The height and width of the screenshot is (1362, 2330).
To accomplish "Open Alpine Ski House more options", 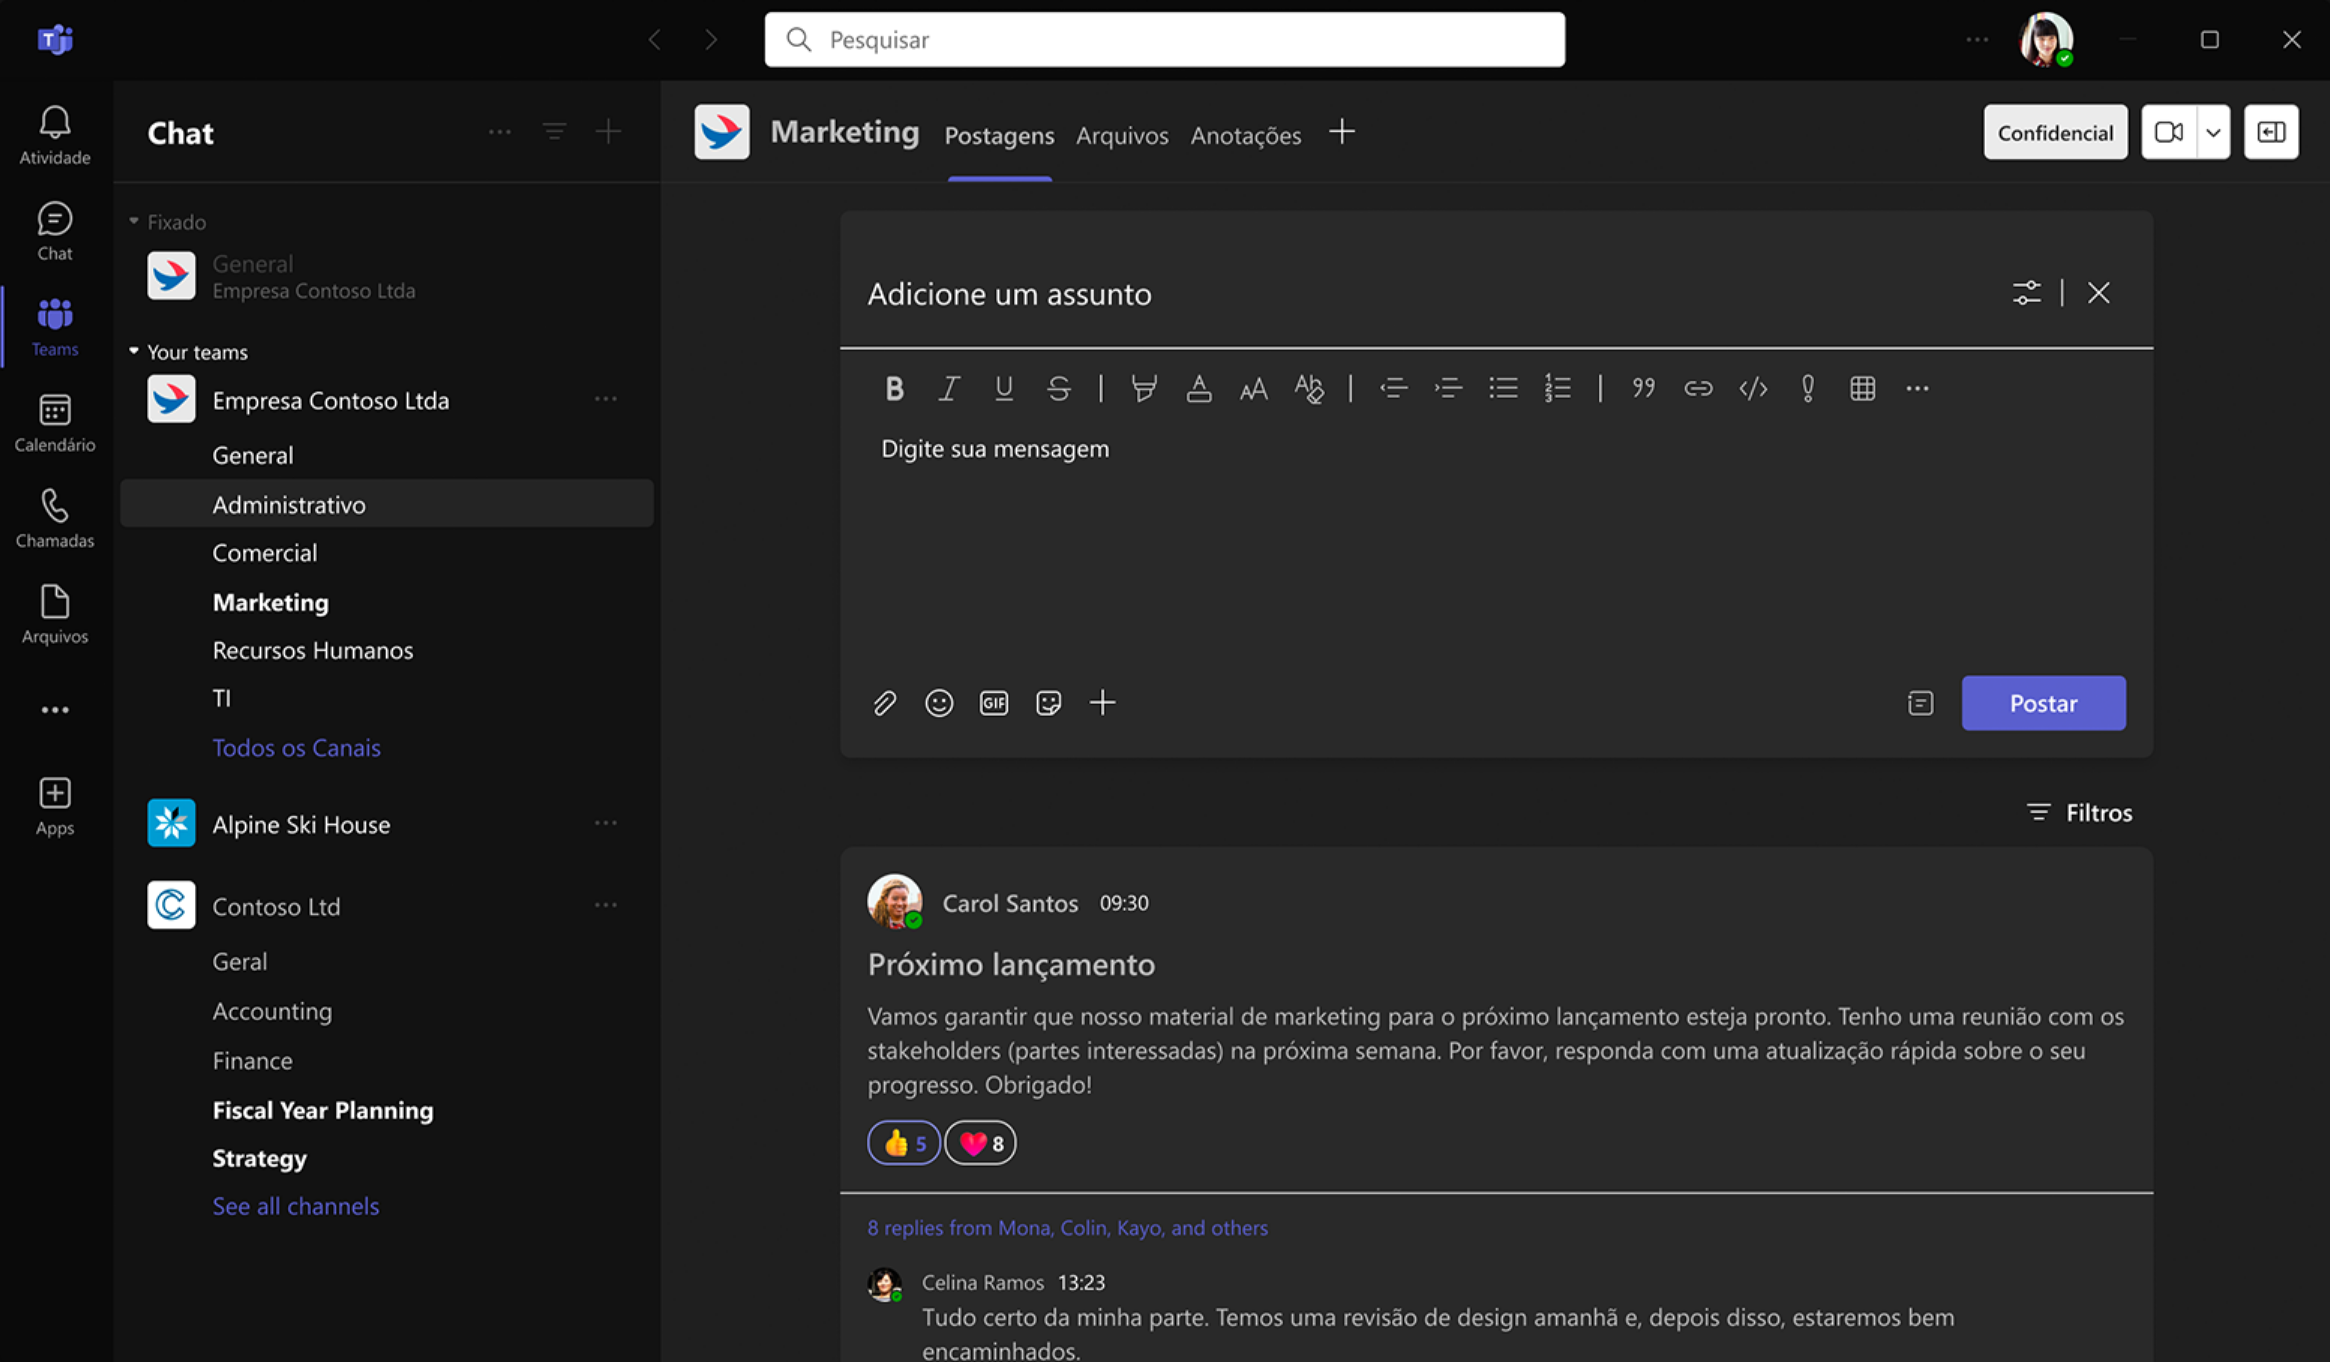I will click(606, 823).
